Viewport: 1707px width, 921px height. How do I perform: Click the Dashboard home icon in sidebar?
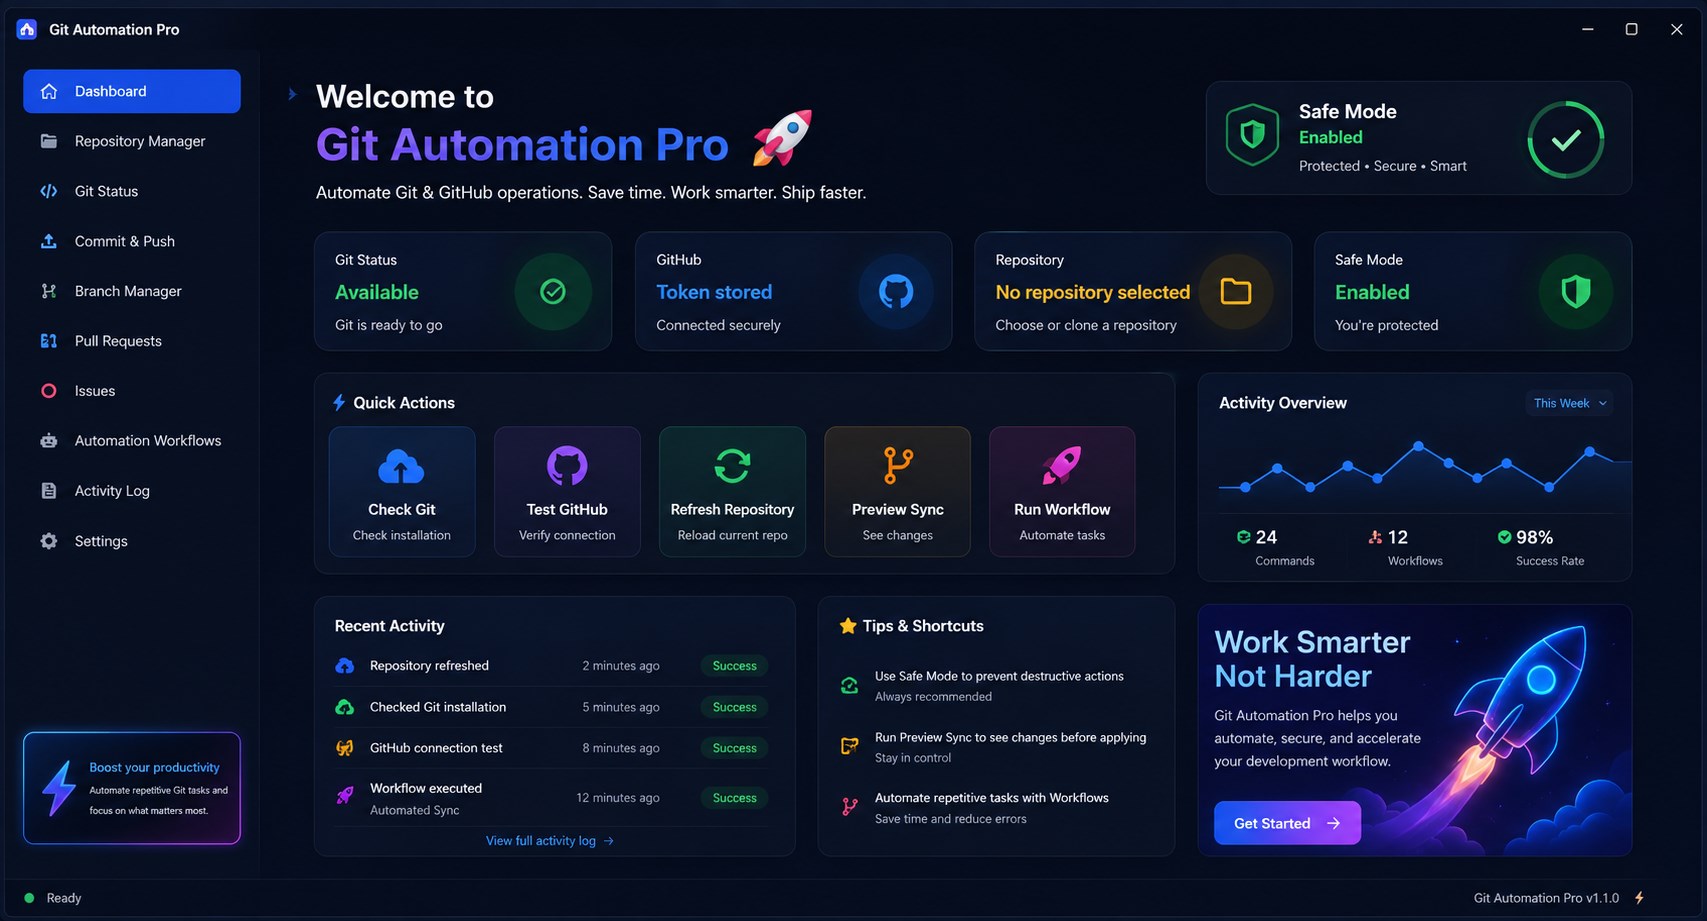48,91
